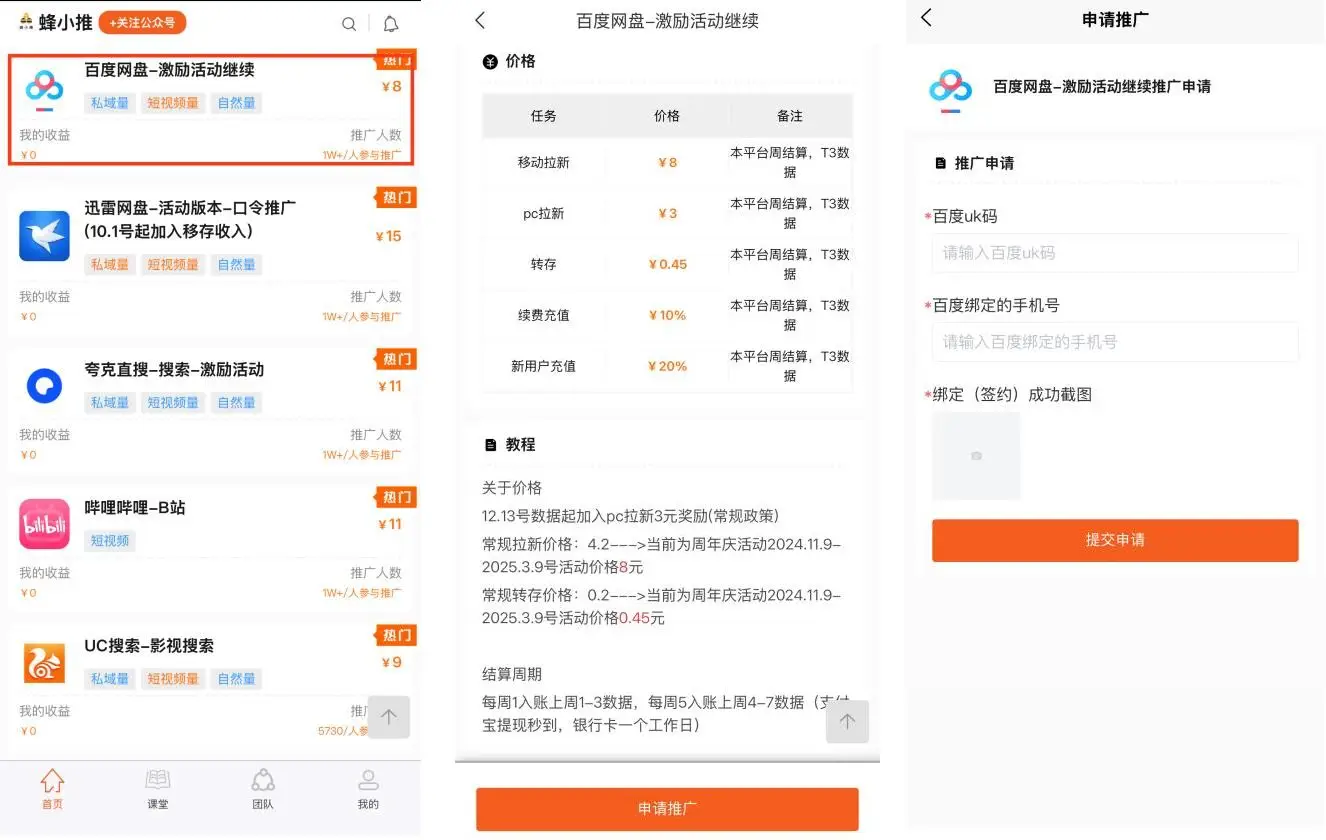
Task: Click the 价格 section yen icon
Action: pyautogui.click(x=490, y=62)
